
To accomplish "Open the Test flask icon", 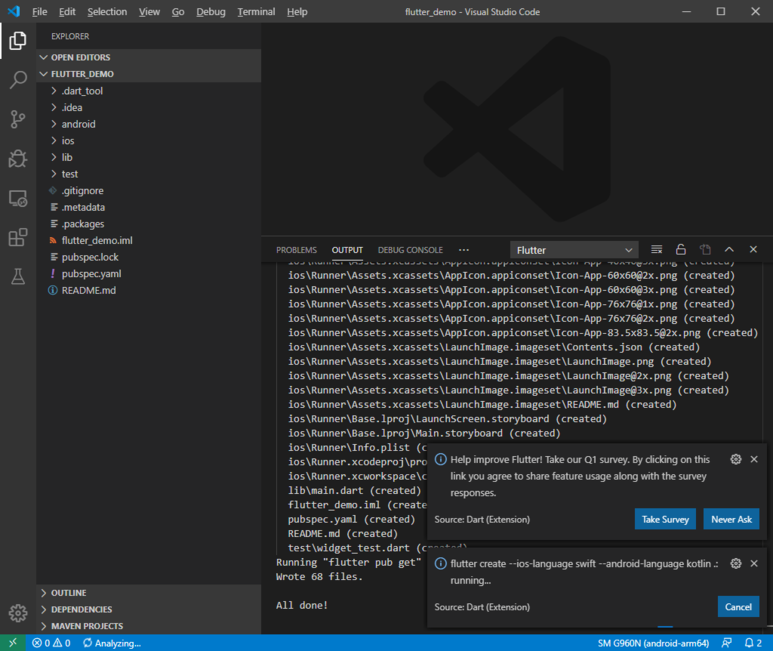I will 18,277.
